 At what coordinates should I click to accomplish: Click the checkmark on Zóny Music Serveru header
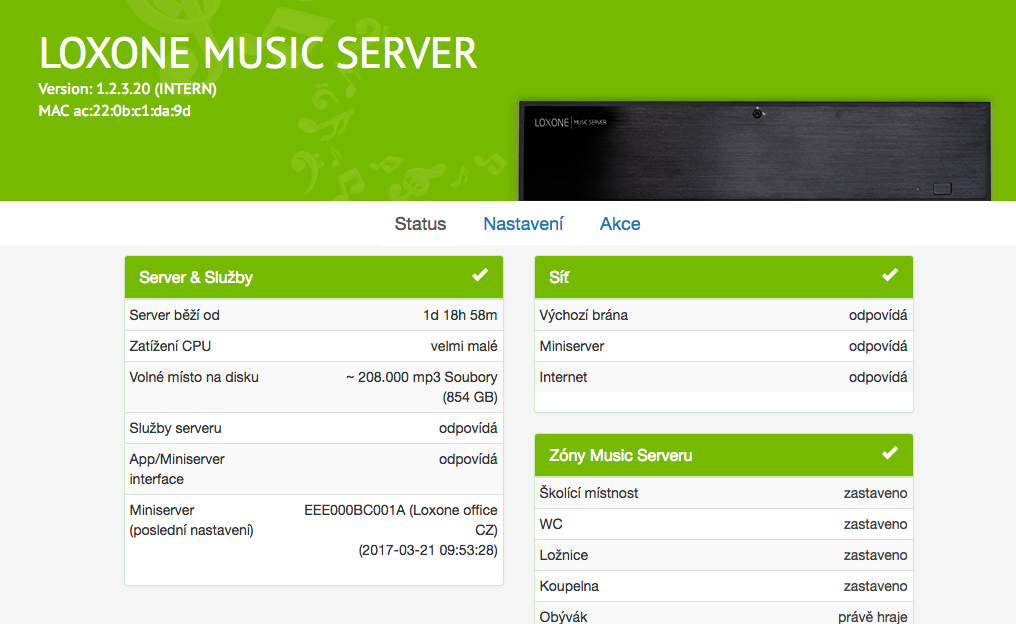coord(888,454)
